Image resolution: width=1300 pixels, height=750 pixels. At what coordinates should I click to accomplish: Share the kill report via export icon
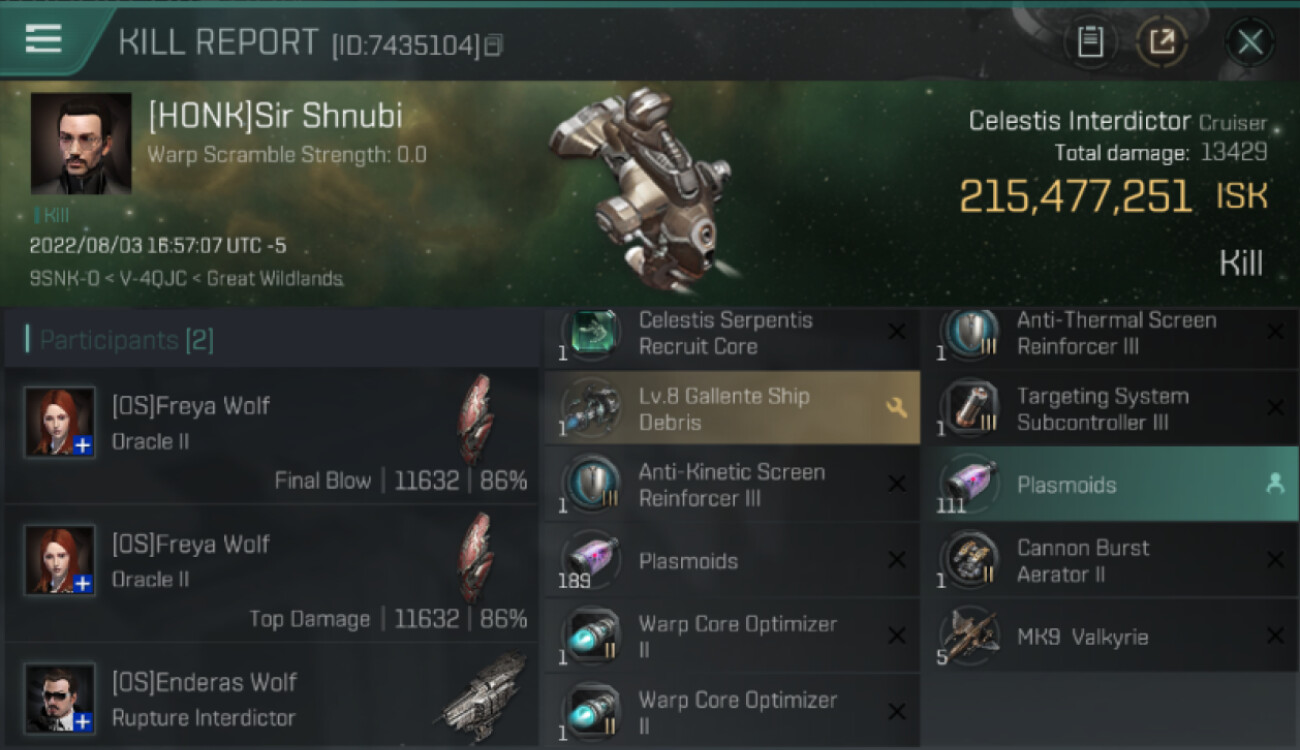[1162, 42]
